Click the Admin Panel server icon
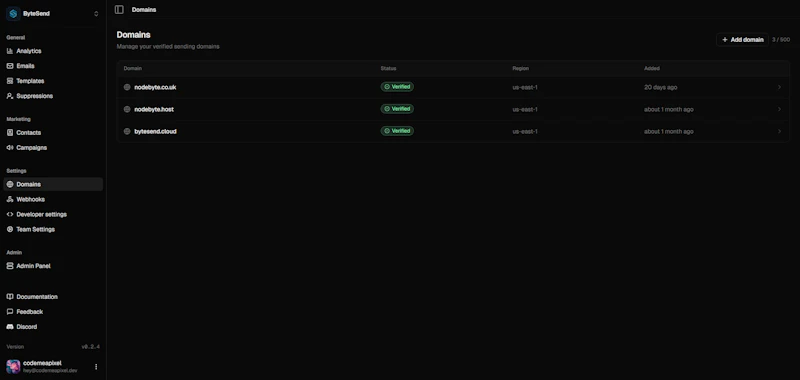The height and width of the screenshot is (380, 800). tap(10, 266)
